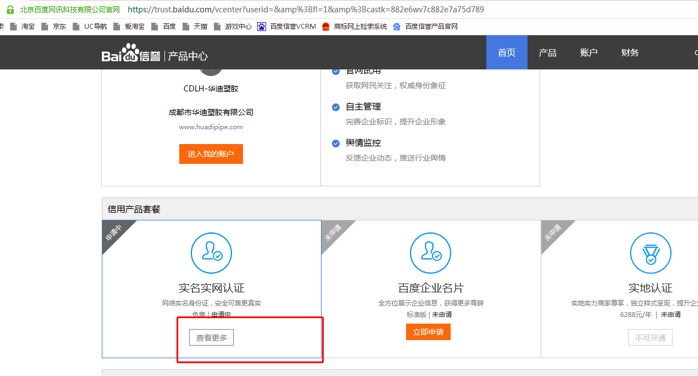
Task: Open the UC导航 bookmark
Action: (90, 27)
